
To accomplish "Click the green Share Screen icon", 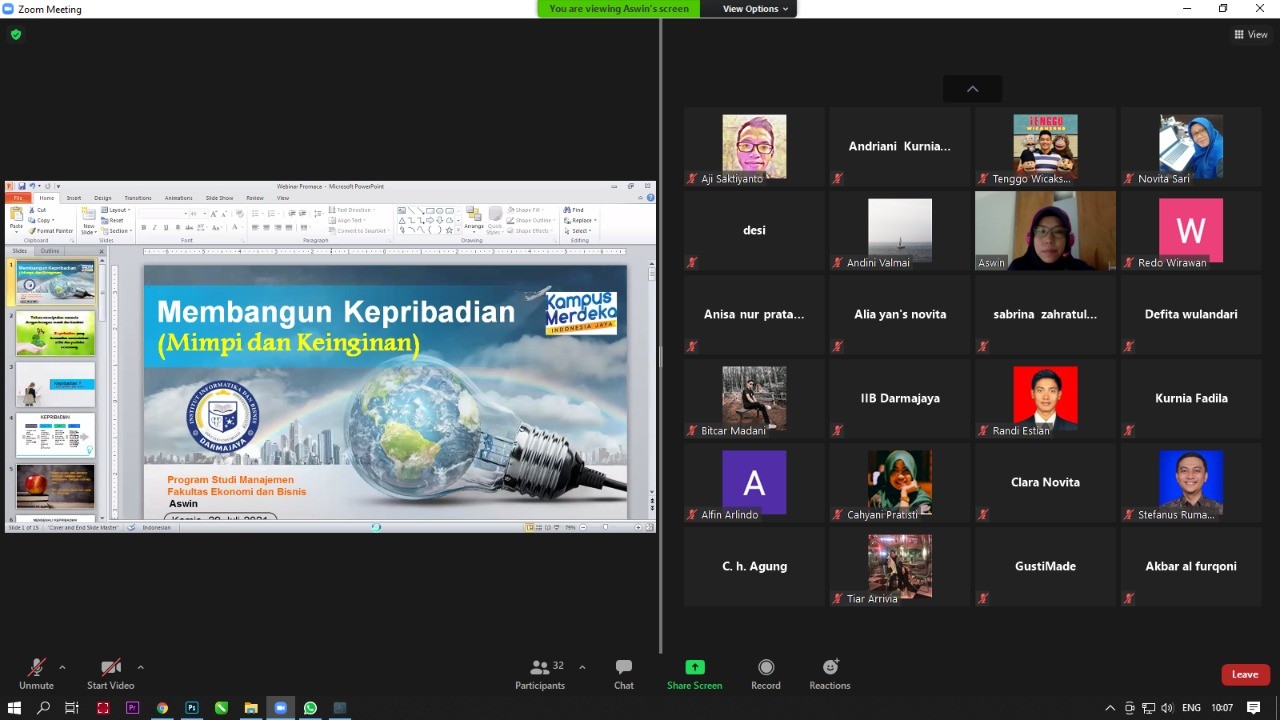I will click(694, 667).
